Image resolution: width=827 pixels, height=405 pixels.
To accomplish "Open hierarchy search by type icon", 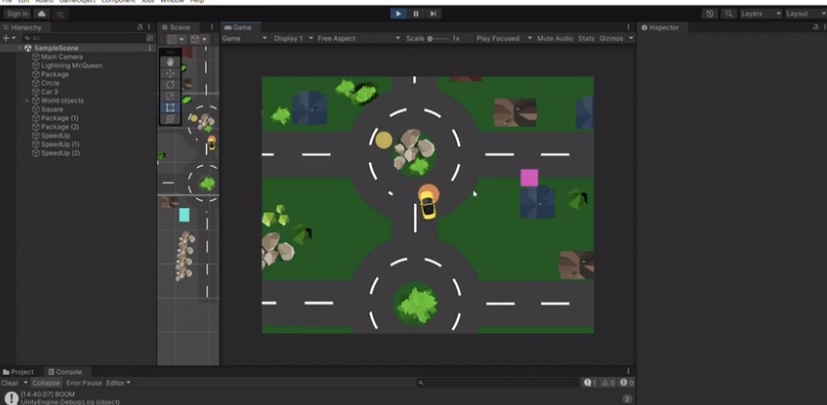I will click(x=149, y=38).
